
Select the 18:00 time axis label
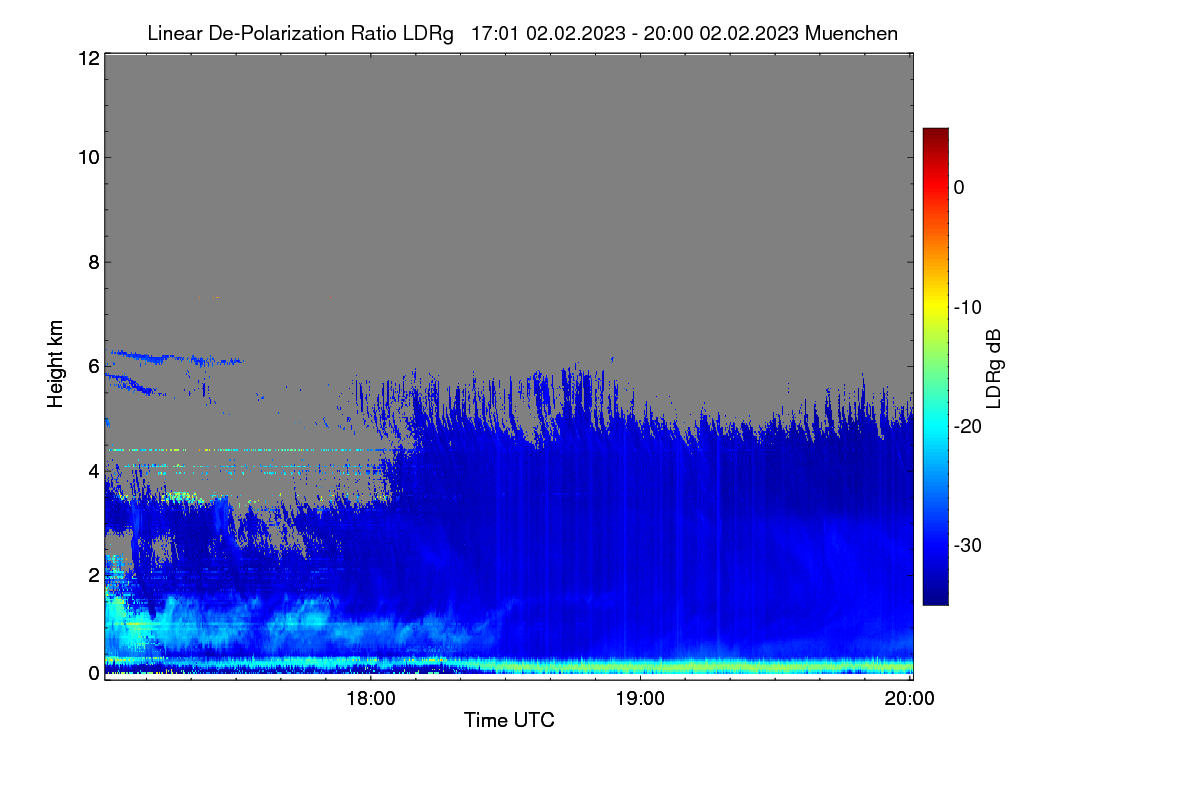pyautogui.click(x=370, y=699)
